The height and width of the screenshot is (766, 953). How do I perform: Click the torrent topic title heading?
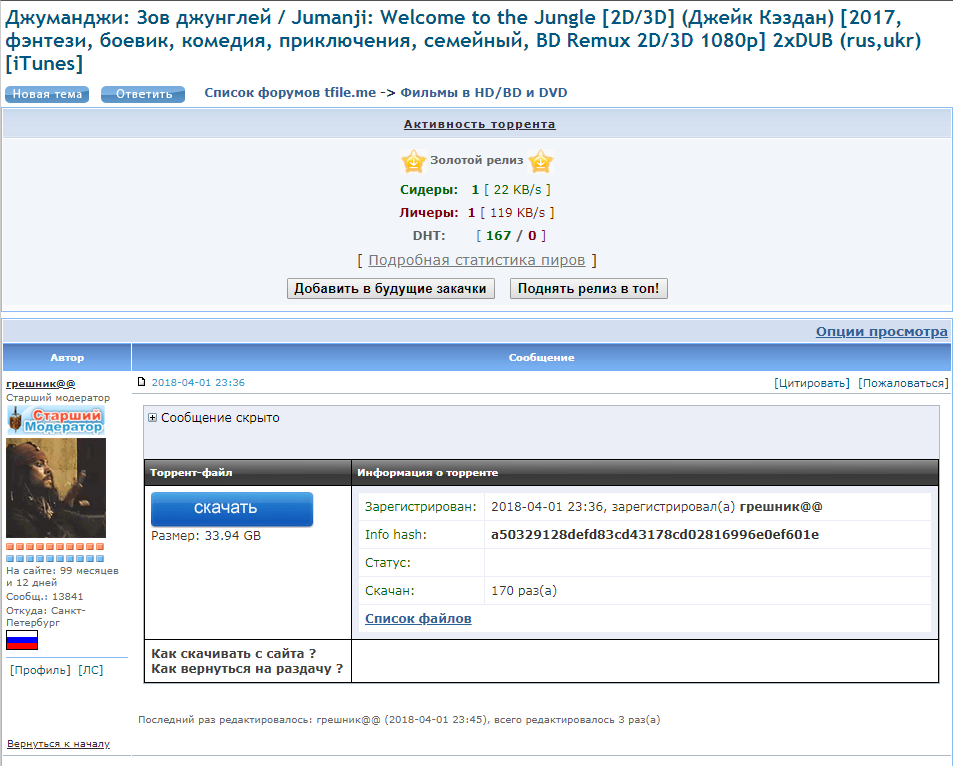[x=463, y=40]
